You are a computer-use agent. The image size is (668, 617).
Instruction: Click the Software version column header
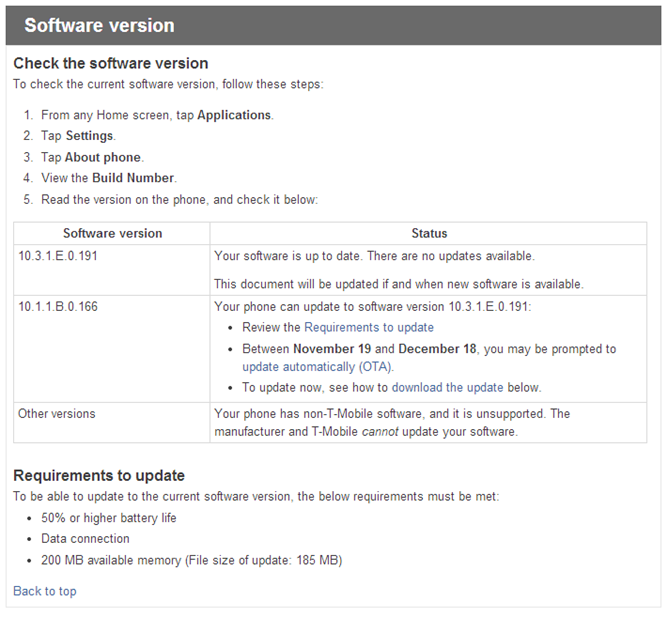pyautogui.click(x=112, y=233)
